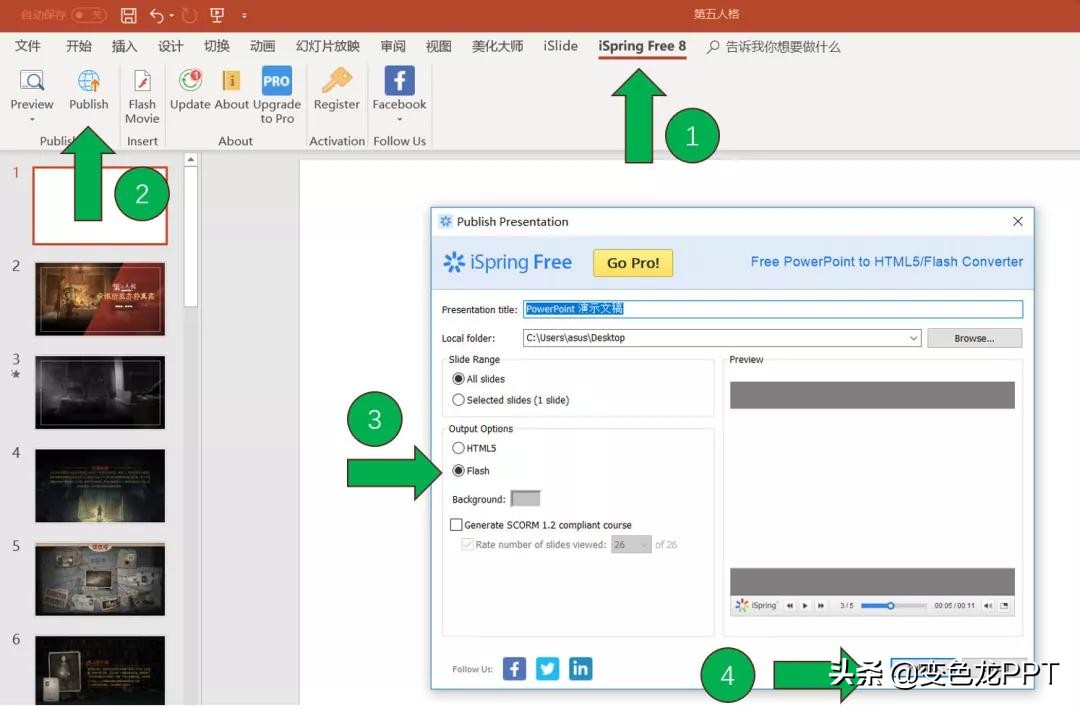Image resolution: width=1080 pixels, height=708 pixels.
Task: Click Upgrade to Pro icon
Action: tap(276, 81)
